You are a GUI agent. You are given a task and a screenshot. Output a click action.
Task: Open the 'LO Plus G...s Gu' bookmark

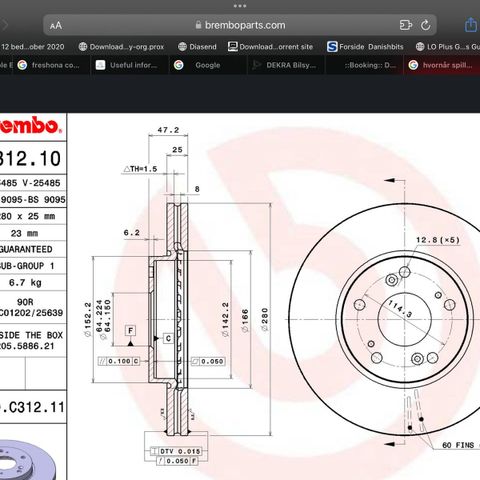pos(448,47)
